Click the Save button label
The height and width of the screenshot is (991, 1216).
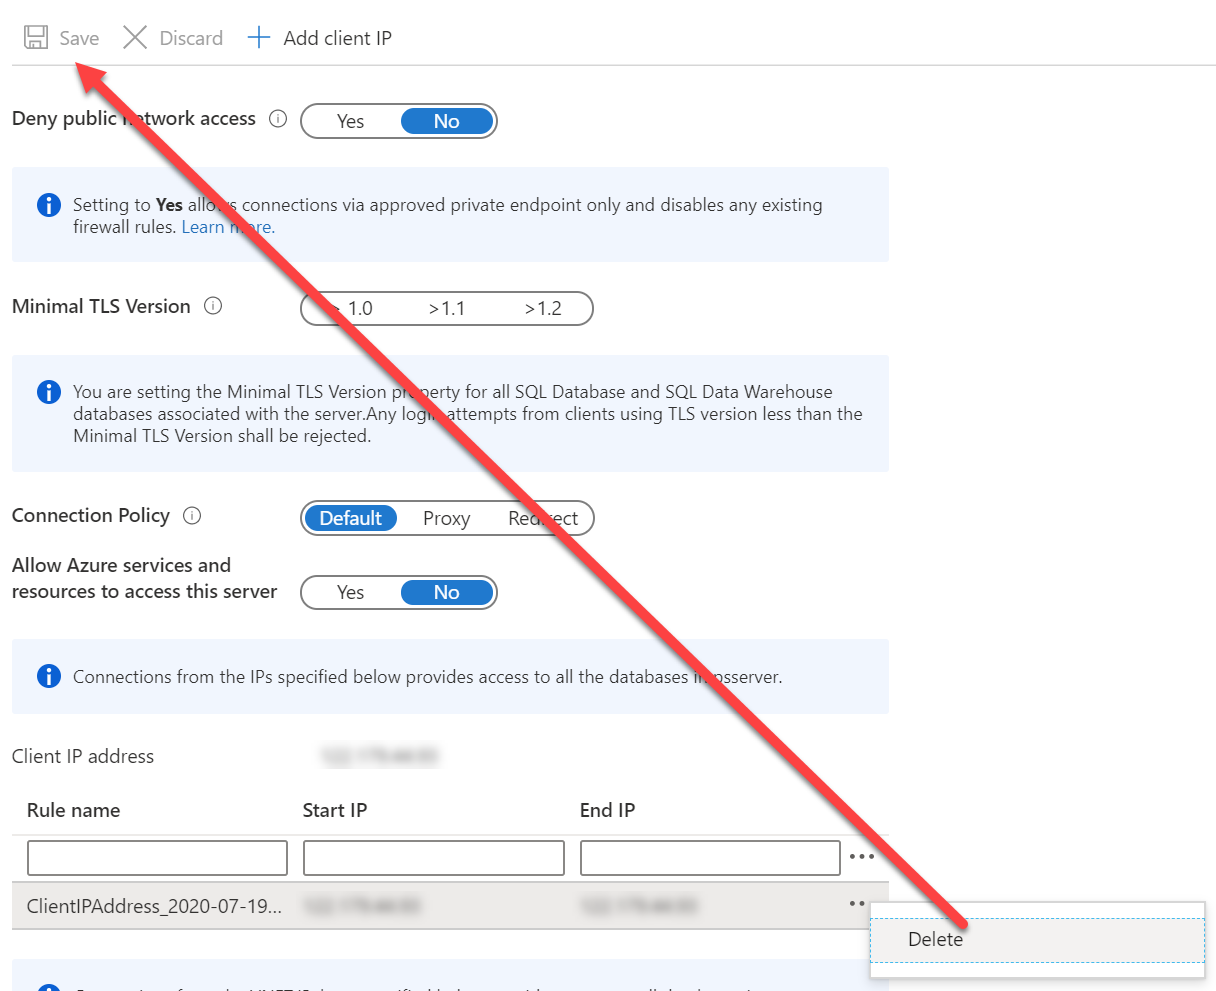tap(79, 38)
